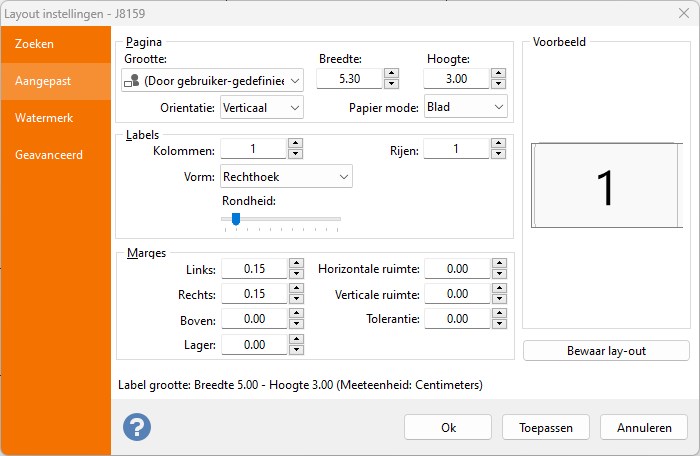Increase Verticale ruimte with up arrow
This screenshot has height=456, width=700.
pyautogui.click(x=500, y=288)
